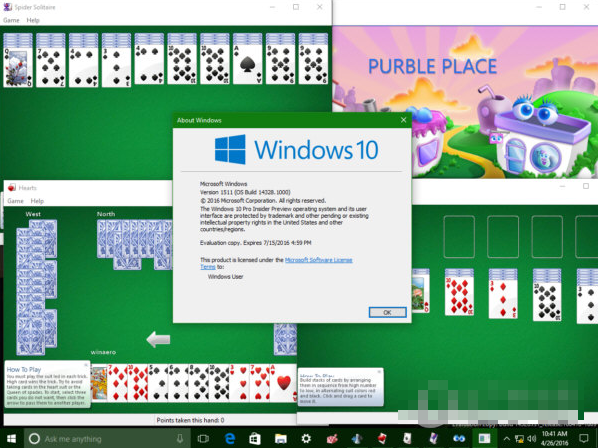This screenshot has width=598, height=448.
Task: Open the Help menu in Hearts window
Action: click(x=37, y=201)
